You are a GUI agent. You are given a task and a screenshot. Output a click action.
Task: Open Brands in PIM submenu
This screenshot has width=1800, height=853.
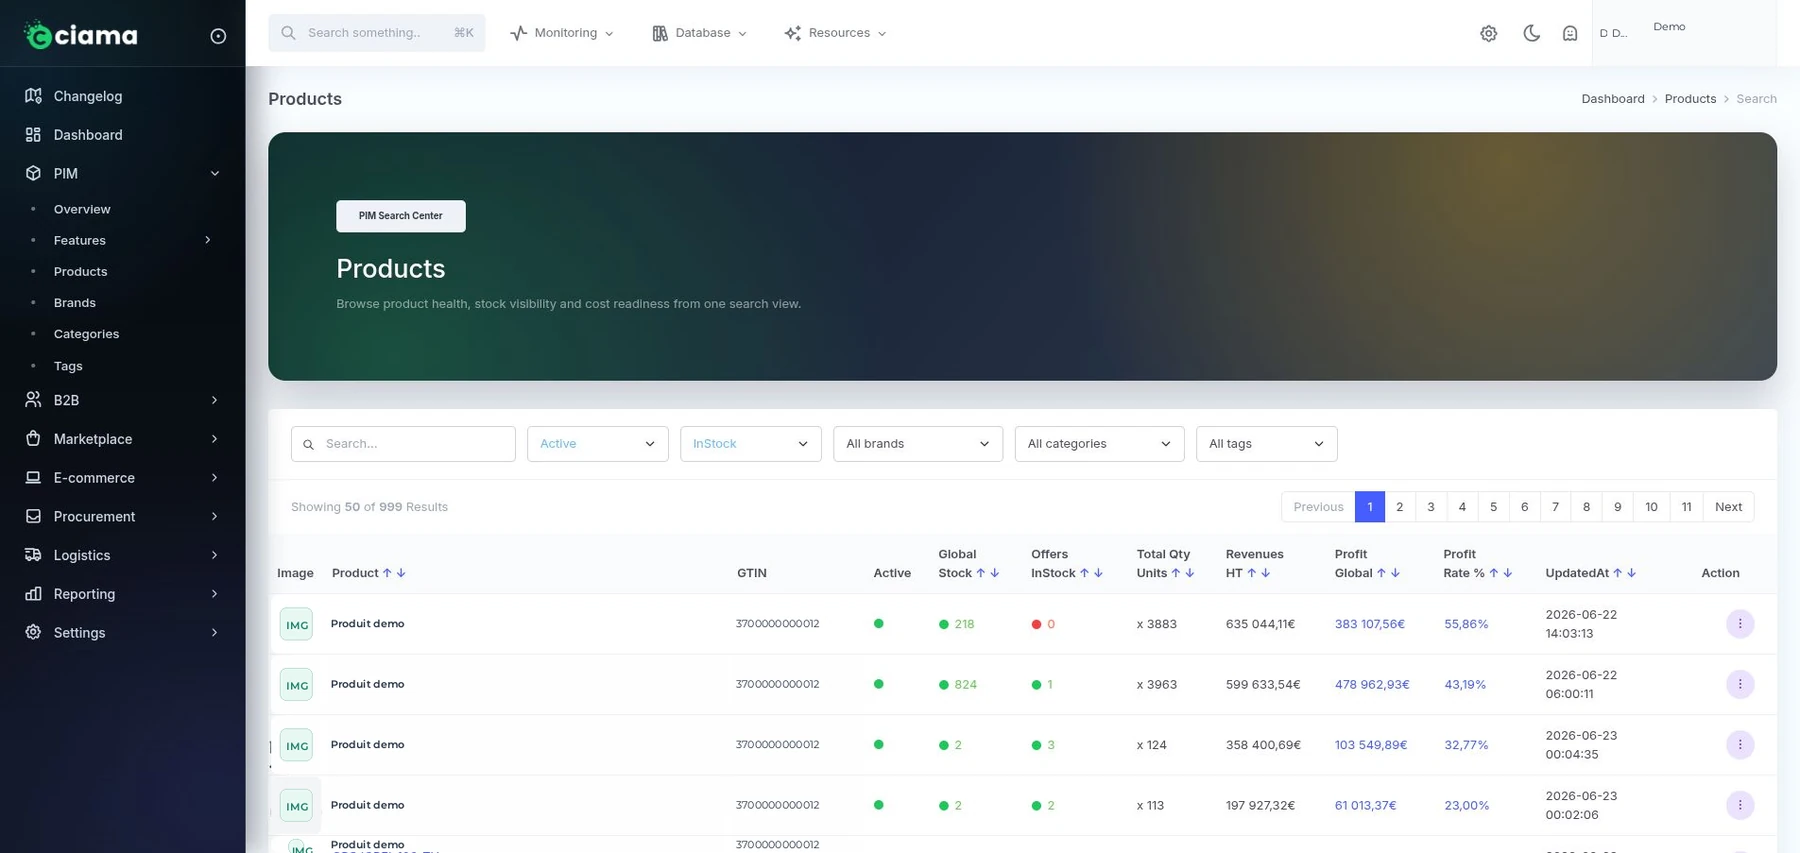(75, 303)
